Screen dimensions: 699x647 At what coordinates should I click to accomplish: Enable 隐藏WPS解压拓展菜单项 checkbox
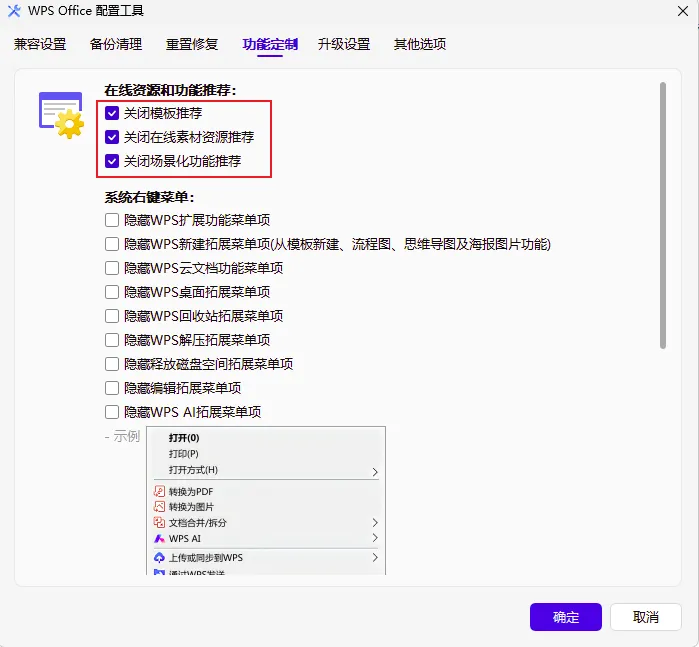click(112, 340)
